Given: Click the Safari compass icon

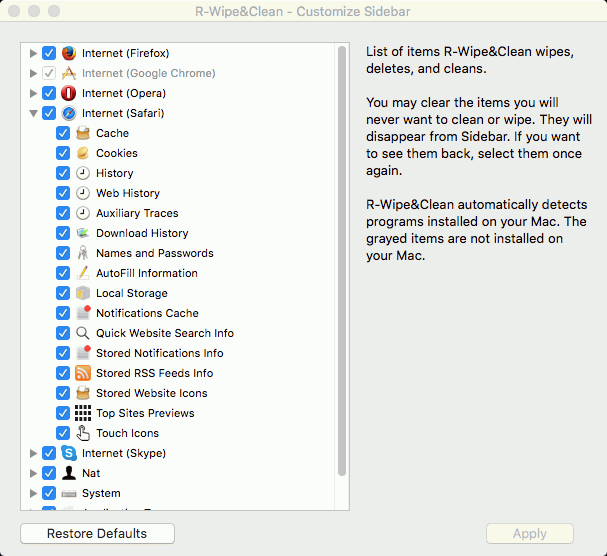Looking at the screenshot, I should pos(69,113).
